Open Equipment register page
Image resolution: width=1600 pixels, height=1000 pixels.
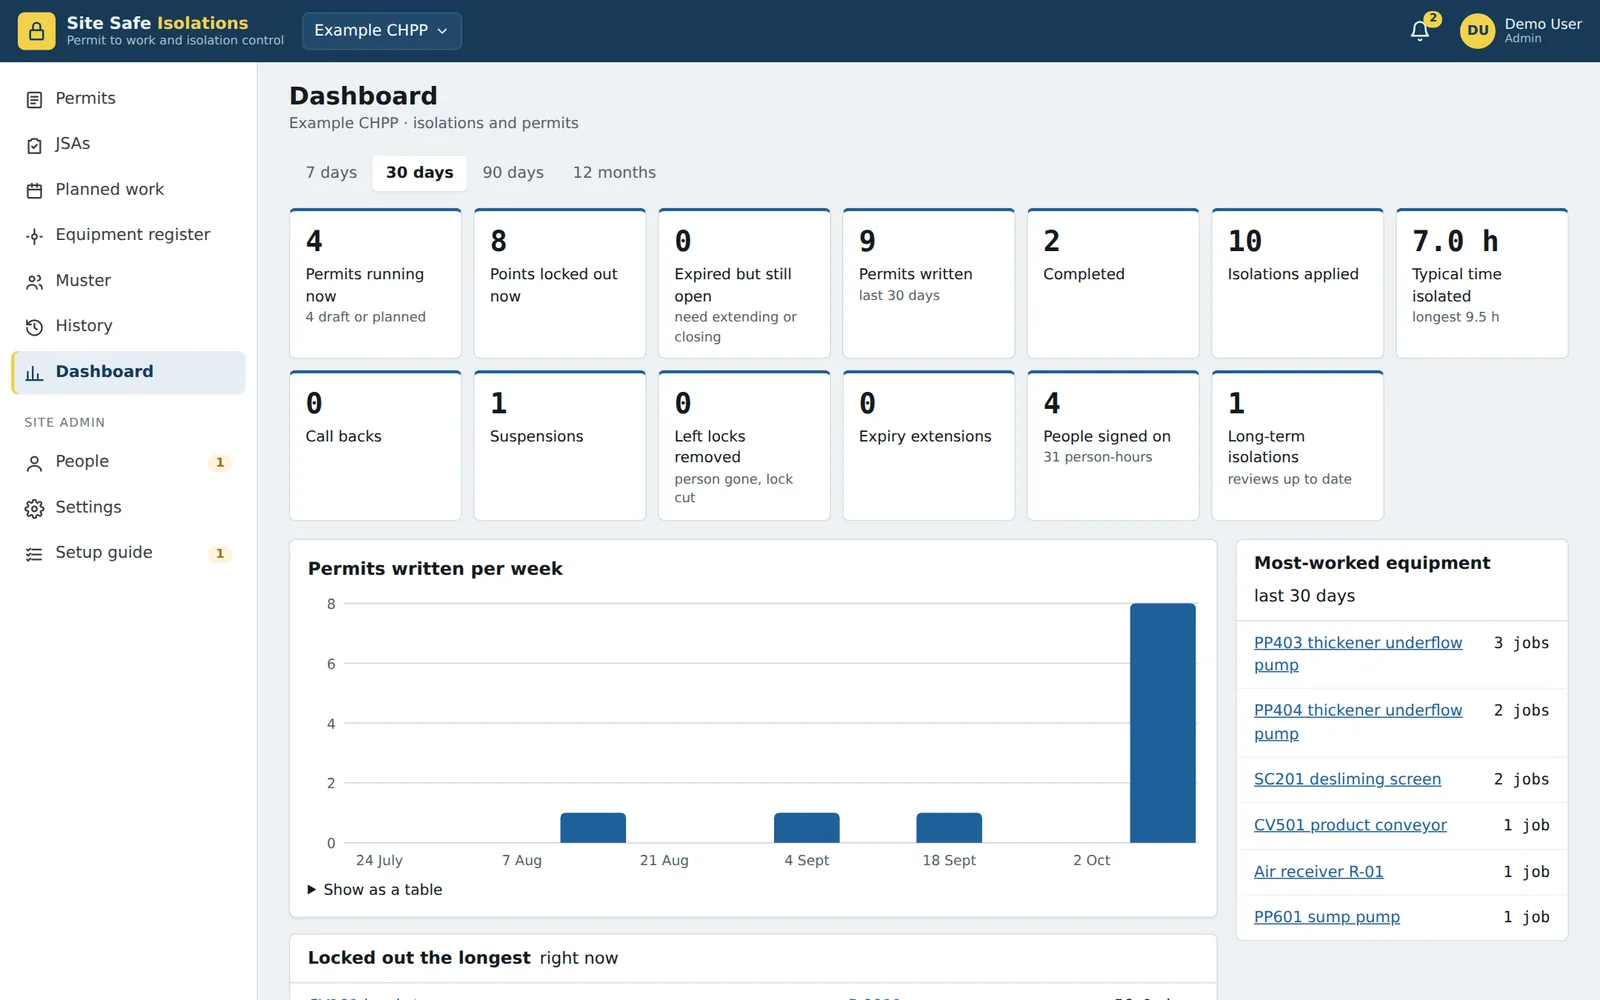click(x=128, y=235)
